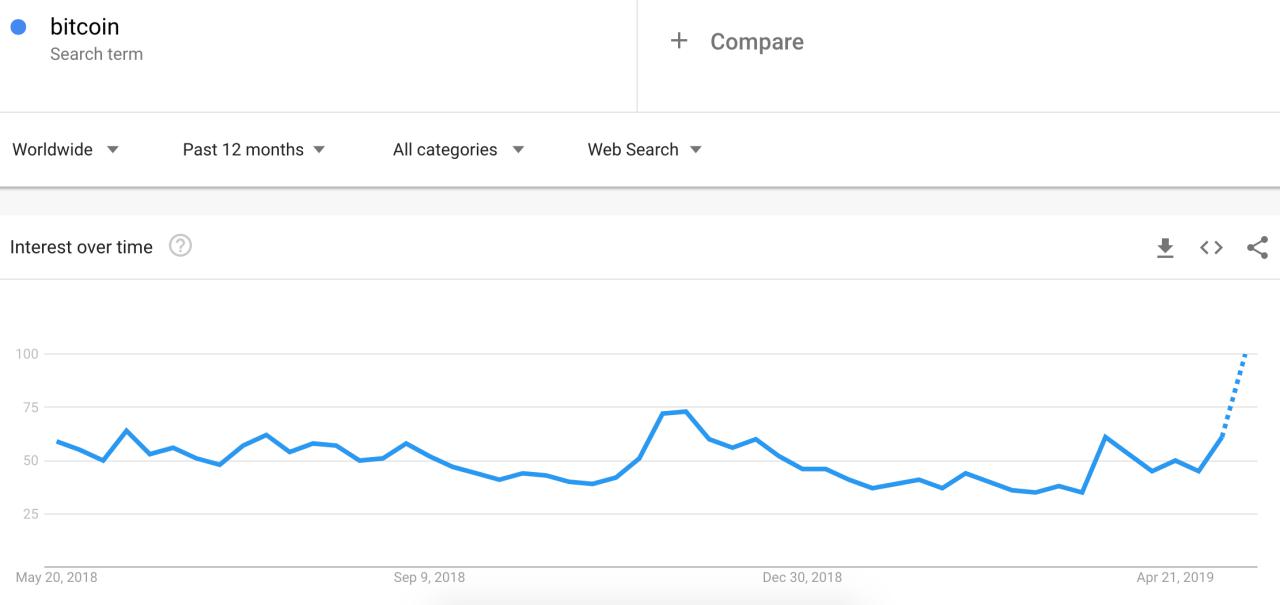Open the Web Search type dropdown

pos(643,149)
